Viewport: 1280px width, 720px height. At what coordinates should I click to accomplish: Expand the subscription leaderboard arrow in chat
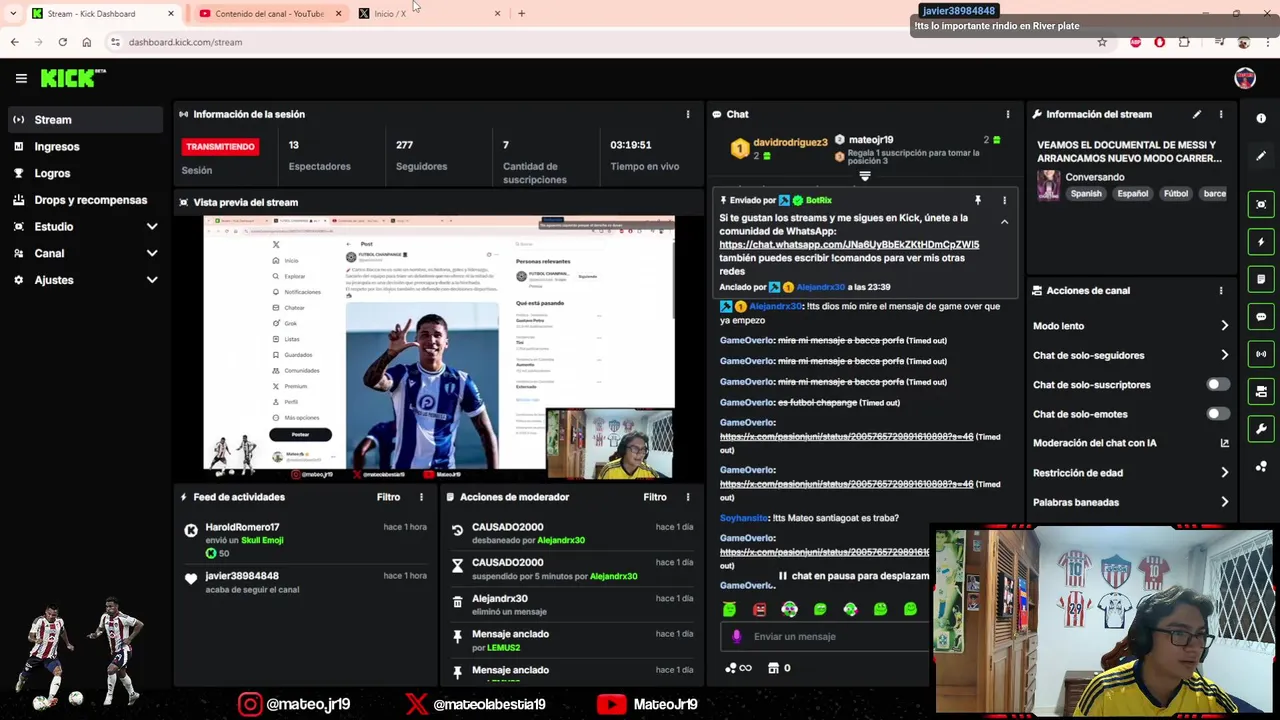pyautogui.click(x=865, y=176)
